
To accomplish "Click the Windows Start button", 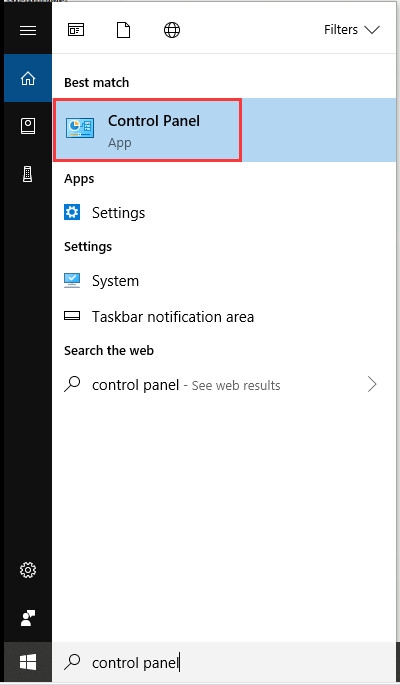I will [x=28, y=662].
